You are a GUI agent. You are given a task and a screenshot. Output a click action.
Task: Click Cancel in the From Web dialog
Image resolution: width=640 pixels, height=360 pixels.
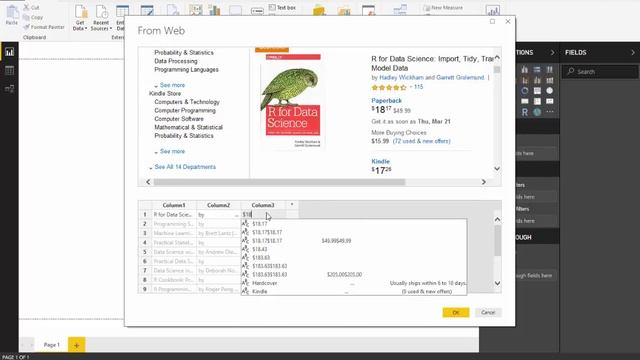[488, 312]
